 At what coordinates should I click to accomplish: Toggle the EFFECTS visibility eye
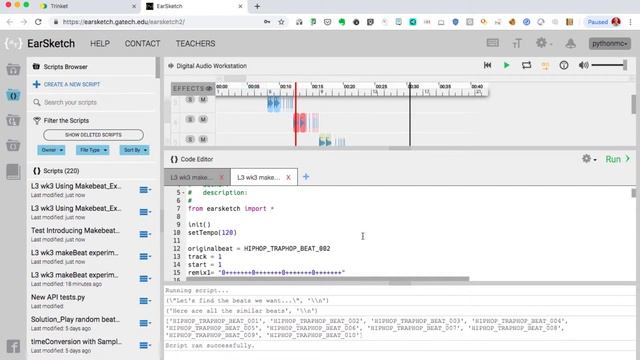[209, 88]
